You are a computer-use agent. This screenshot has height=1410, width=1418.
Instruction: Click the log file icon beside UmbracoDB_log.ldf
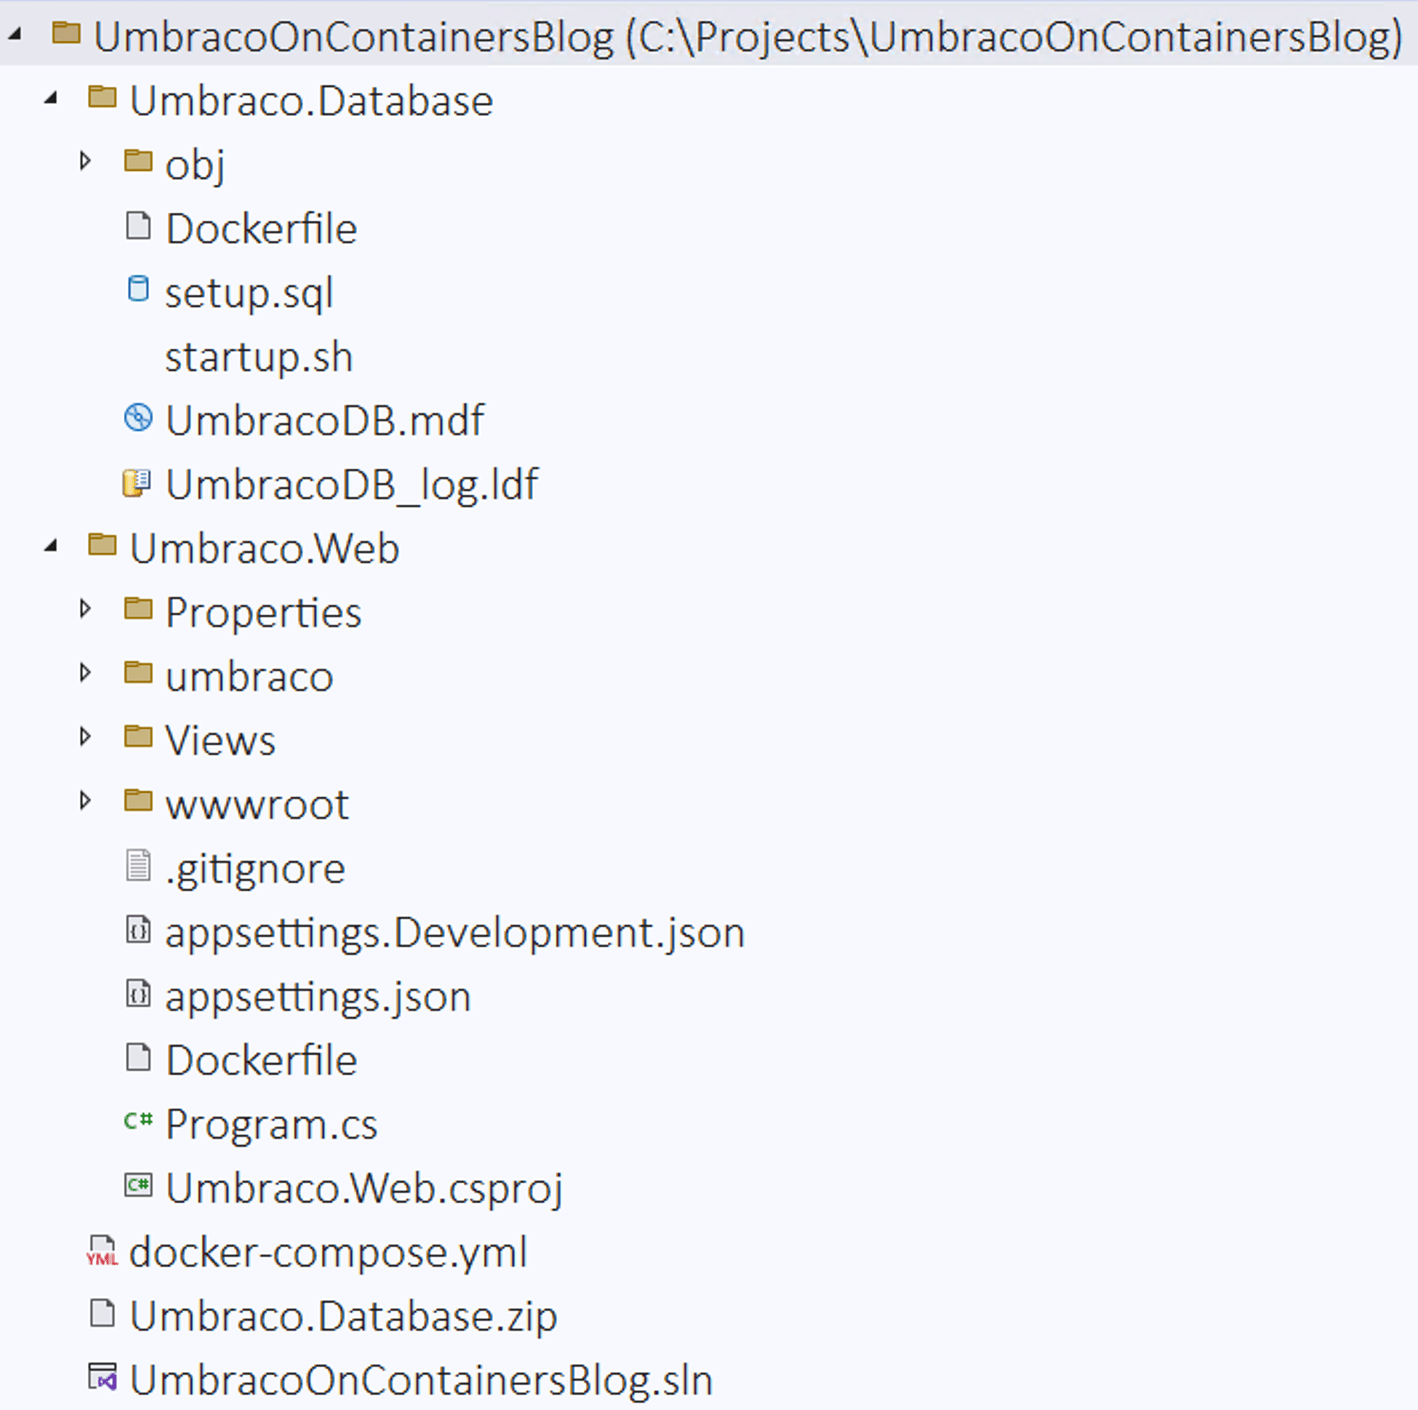click(x=136, y=483)
